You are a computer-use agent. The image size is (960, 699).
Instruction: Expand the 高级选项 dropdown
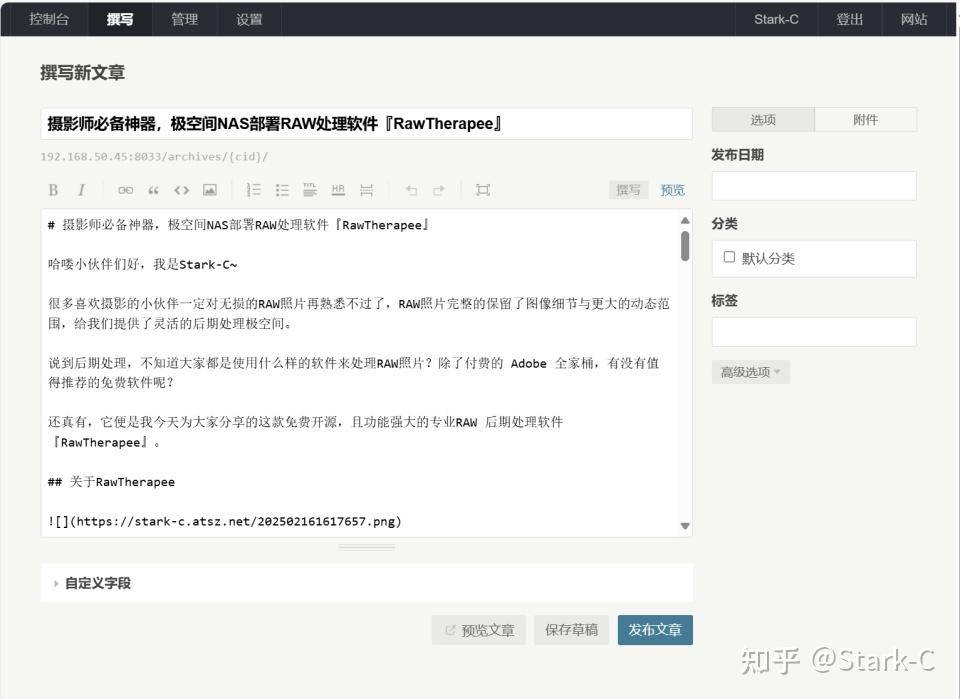pyautogui.click(x=751, y=372)
